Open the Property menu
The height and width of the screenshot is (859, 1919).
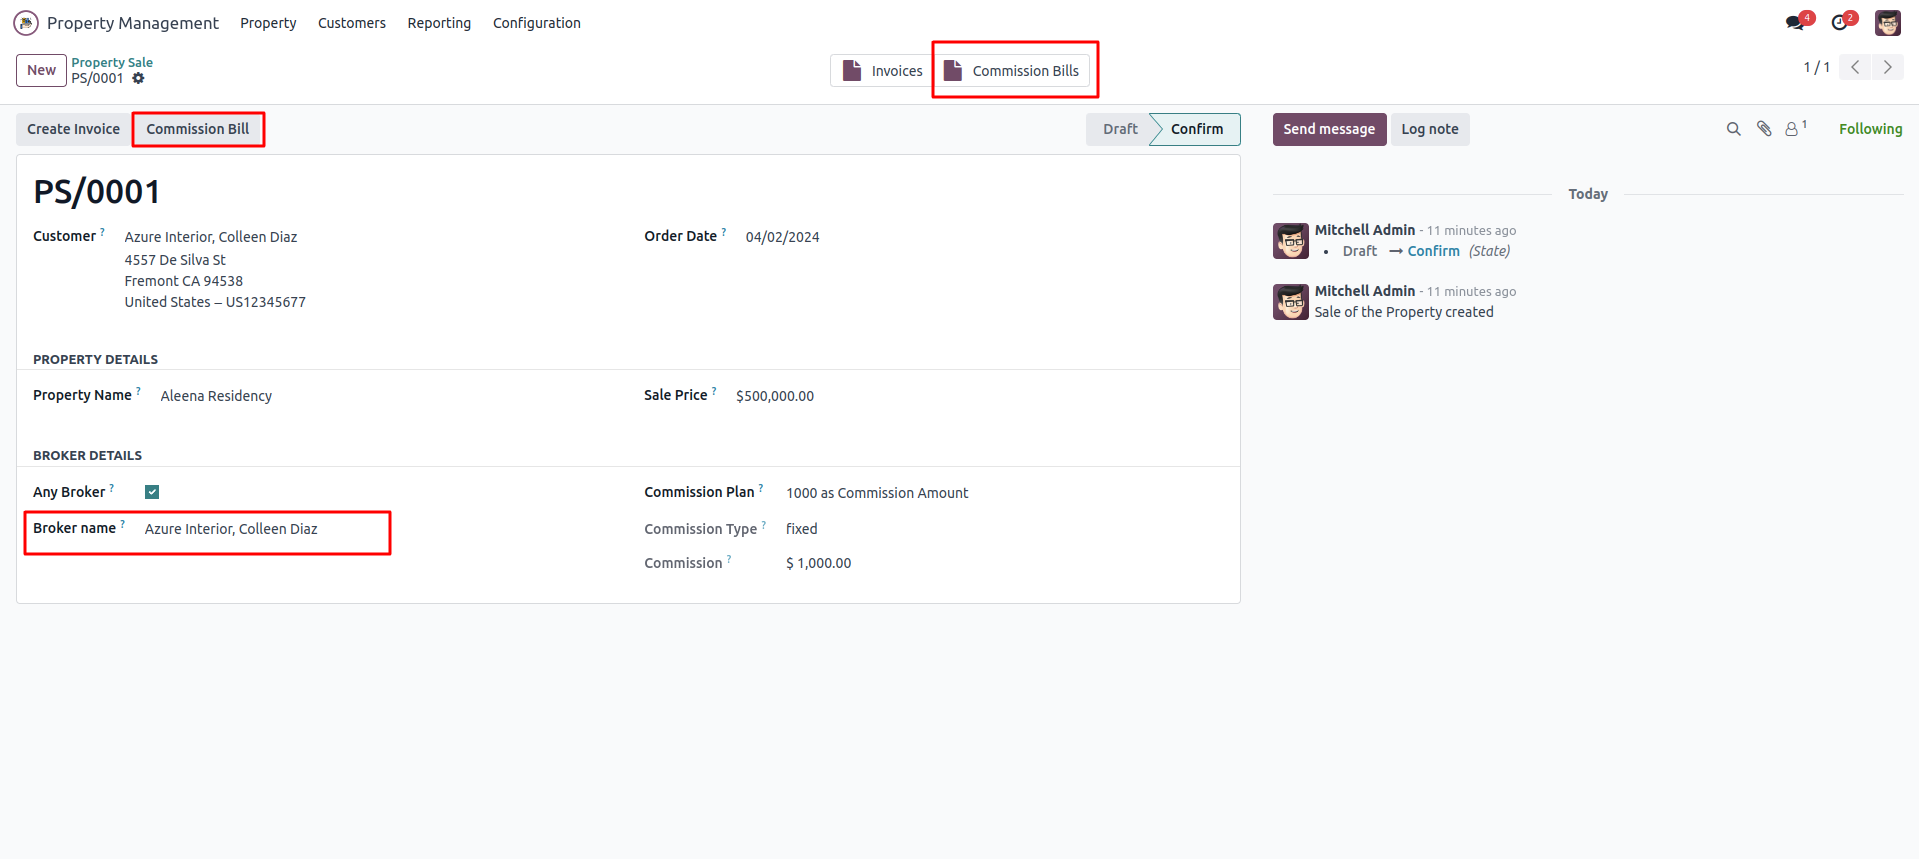tap(268, 23)
